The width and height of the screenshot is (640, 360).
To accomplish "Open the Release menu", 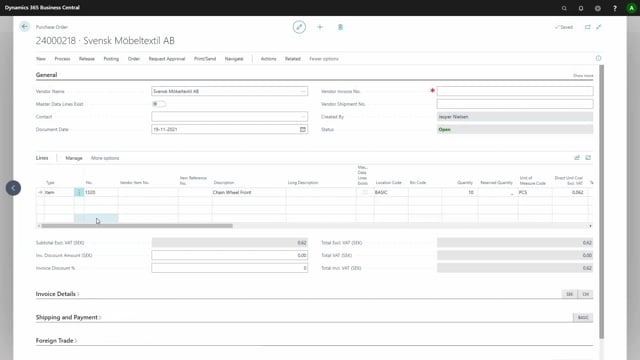I will pos(87,59).
